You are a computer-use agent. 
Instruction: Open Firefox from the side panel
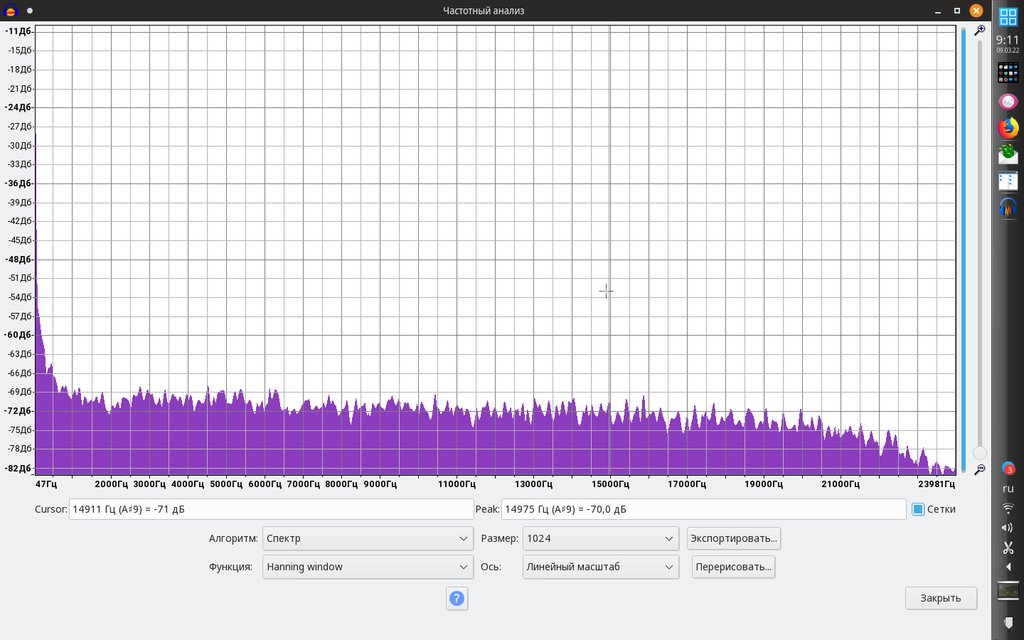coord(1008,127)
